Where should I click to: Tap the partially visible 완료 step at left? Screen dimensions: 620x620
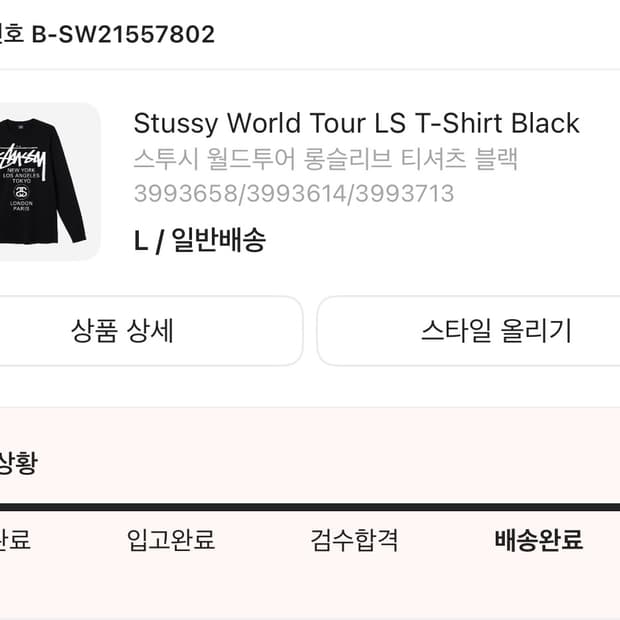(x=14, y=541)
